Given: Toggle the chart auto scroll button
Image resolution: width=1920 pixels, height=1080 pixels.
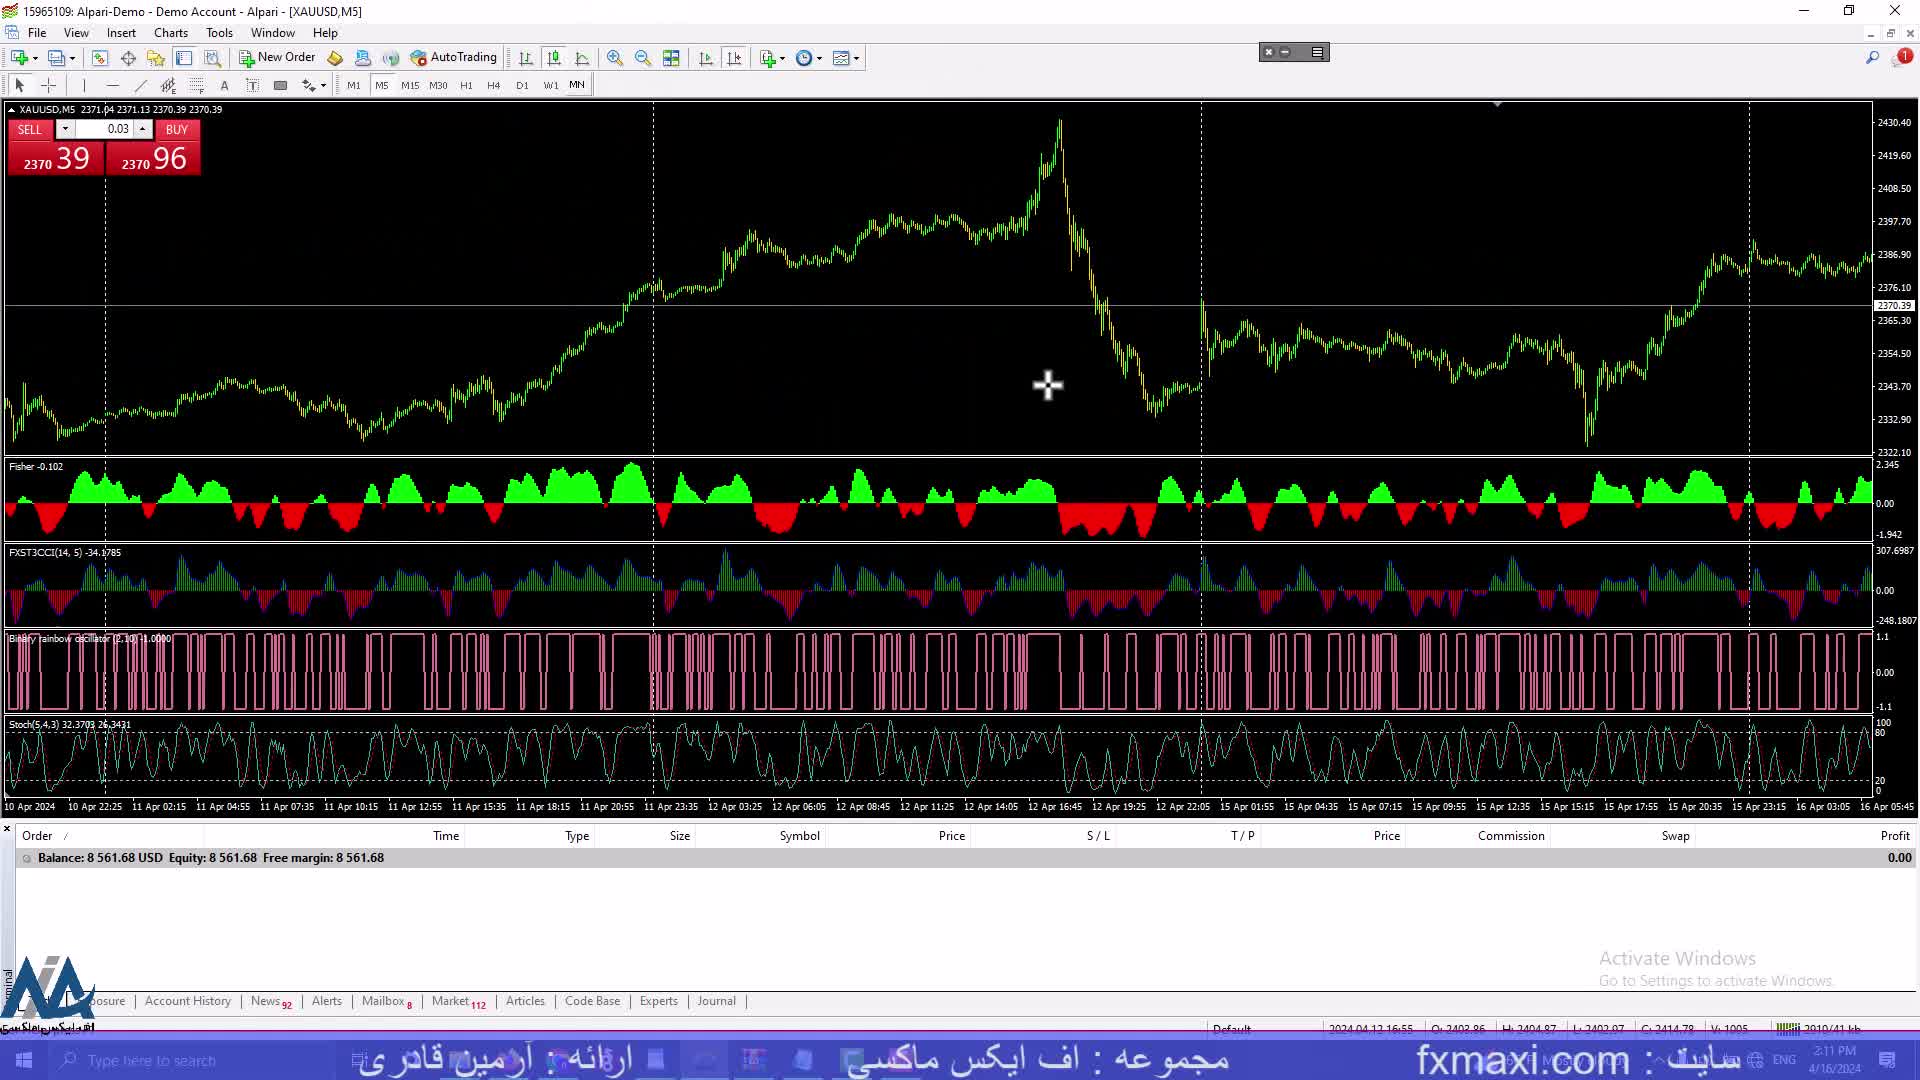Looking at the screenshot, I should coord(706,58).
